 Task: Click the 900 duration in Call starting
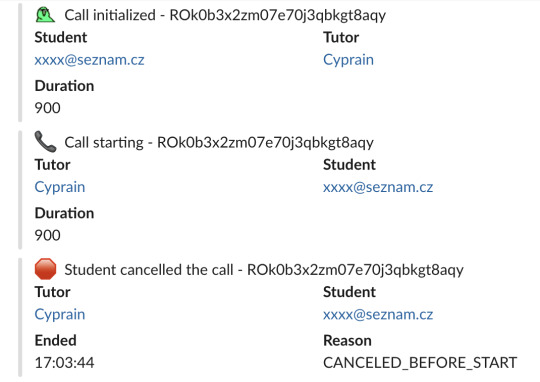[48, 235]
